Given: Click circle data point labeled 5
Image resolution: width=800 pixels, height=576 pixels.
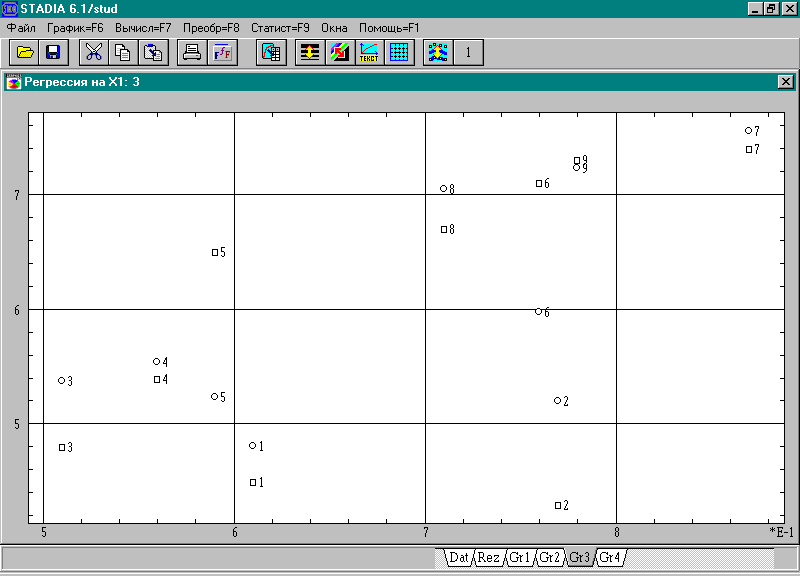Looking at the screenshot, I should [x=214, y=396].
